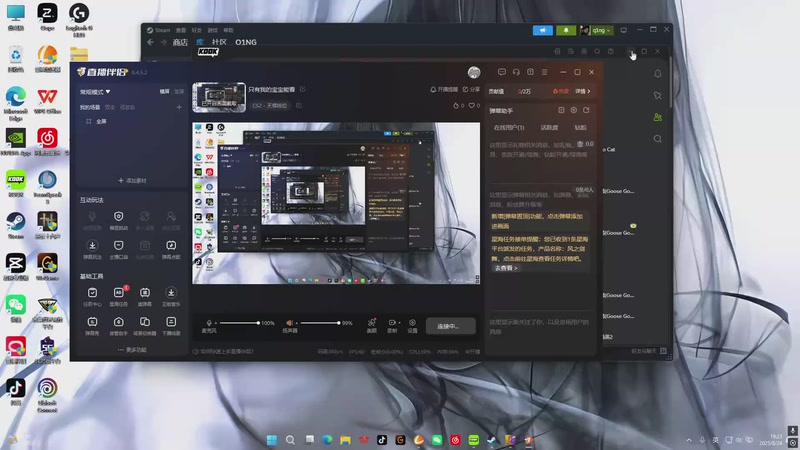Click the user avatar in 直播伴侣
Image resolution: width=800 pixels, height=450 pixels.
click(474, 72)
